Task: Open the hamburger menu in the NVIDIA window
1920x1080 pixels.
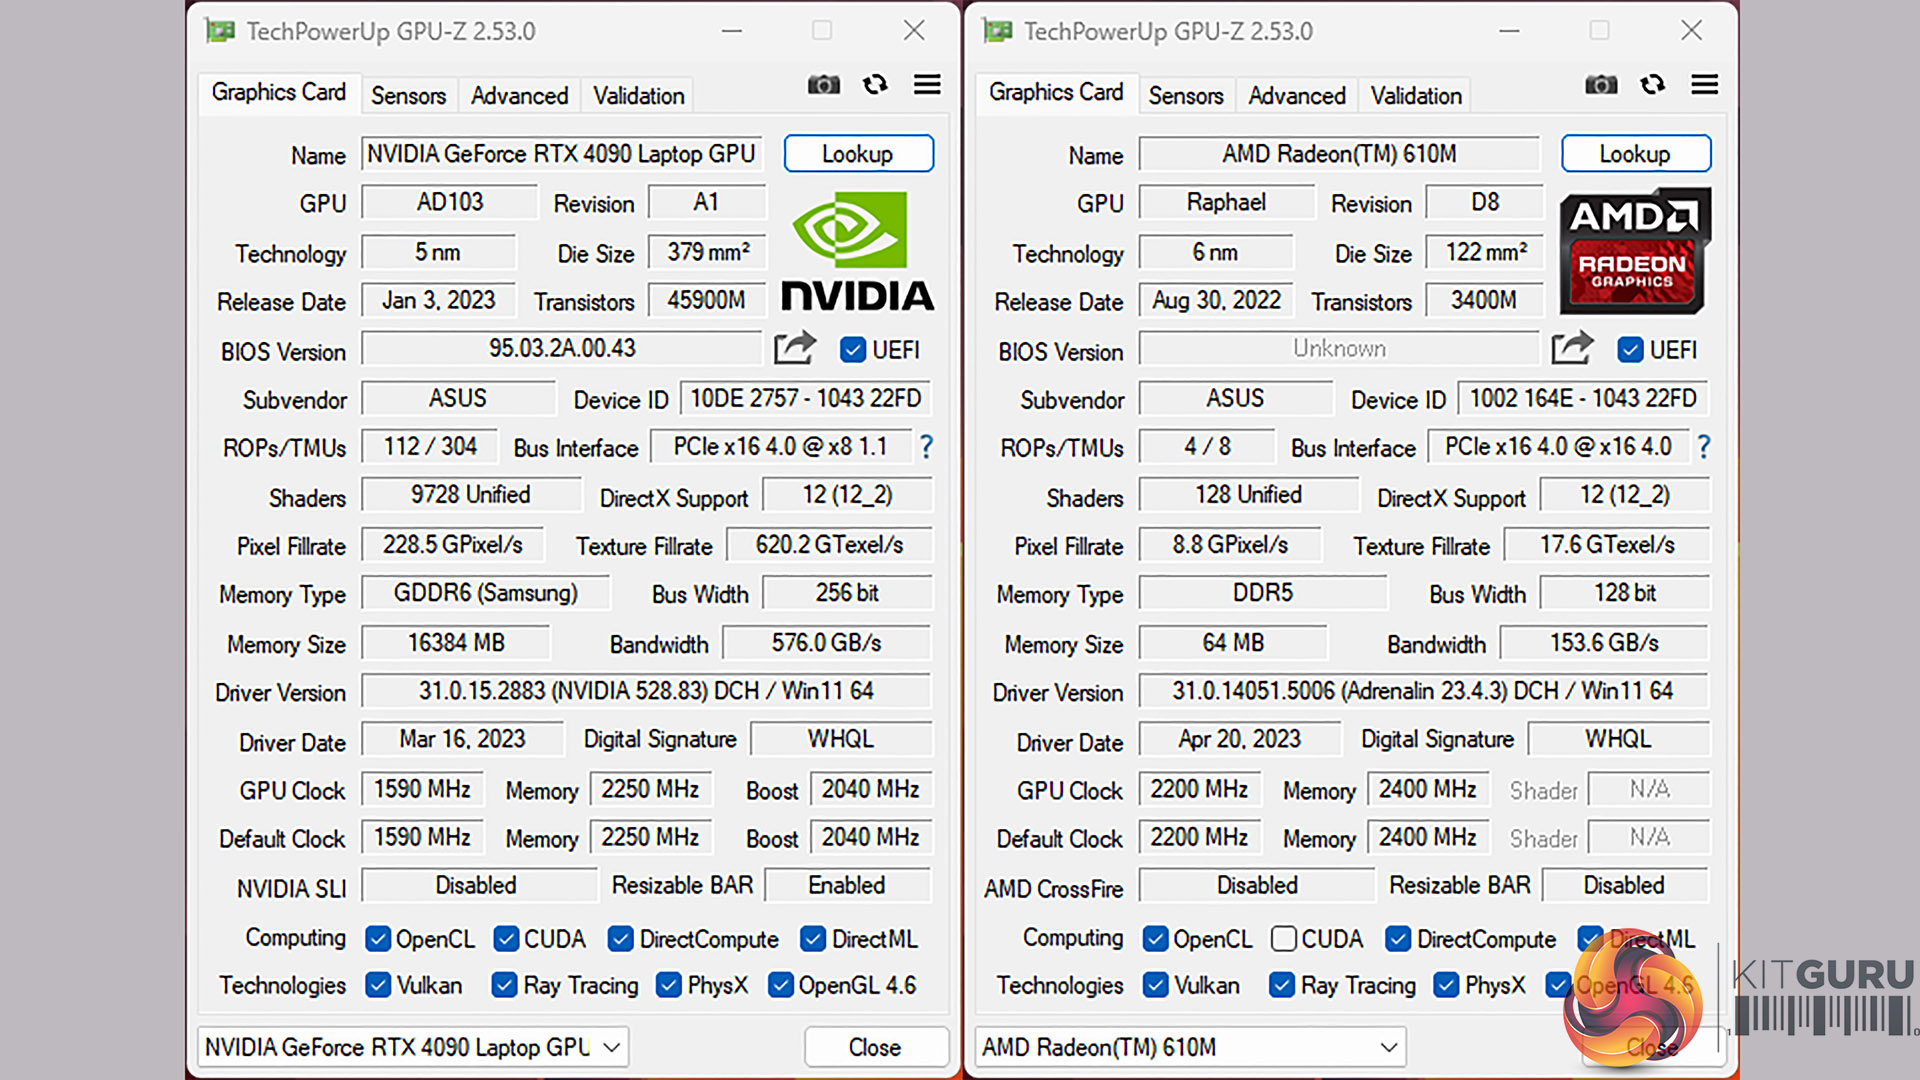Action: (927, 85)
